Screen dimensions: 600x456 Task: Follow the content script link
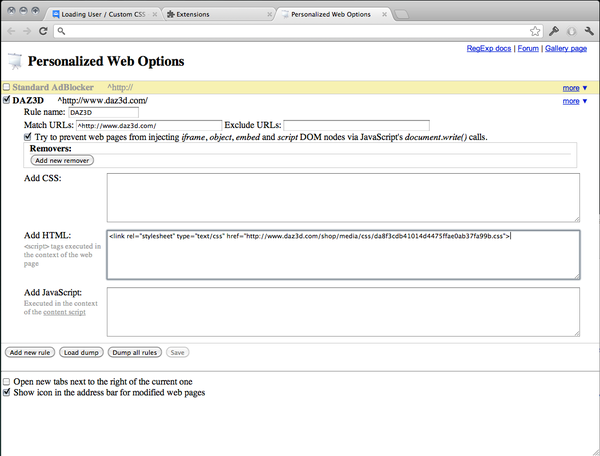(x=64, y=312)
